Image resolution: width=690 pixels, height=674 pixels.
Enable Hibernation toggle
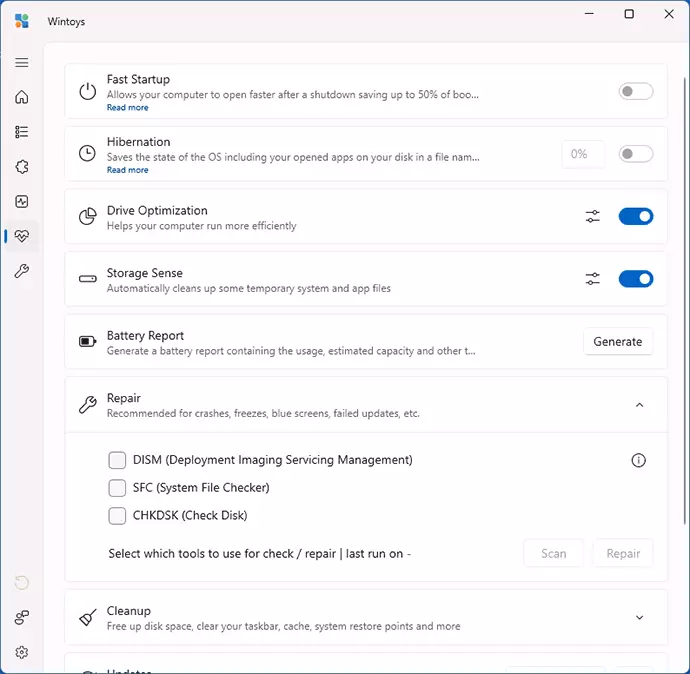click(636, 154)
